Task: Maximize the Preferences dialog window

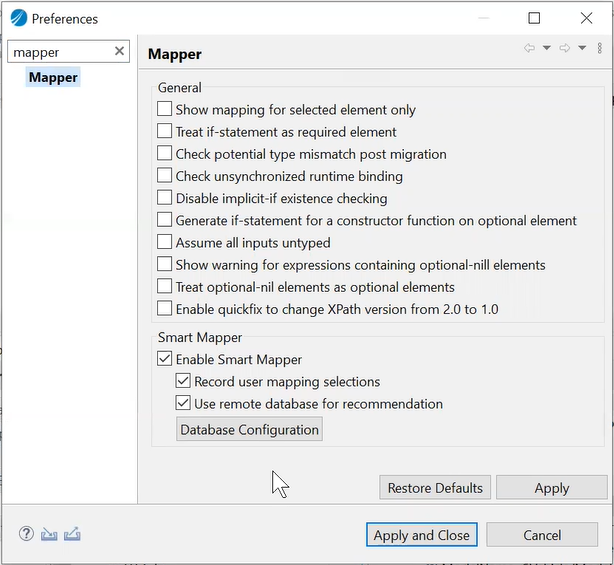Action: pos(534,18)
